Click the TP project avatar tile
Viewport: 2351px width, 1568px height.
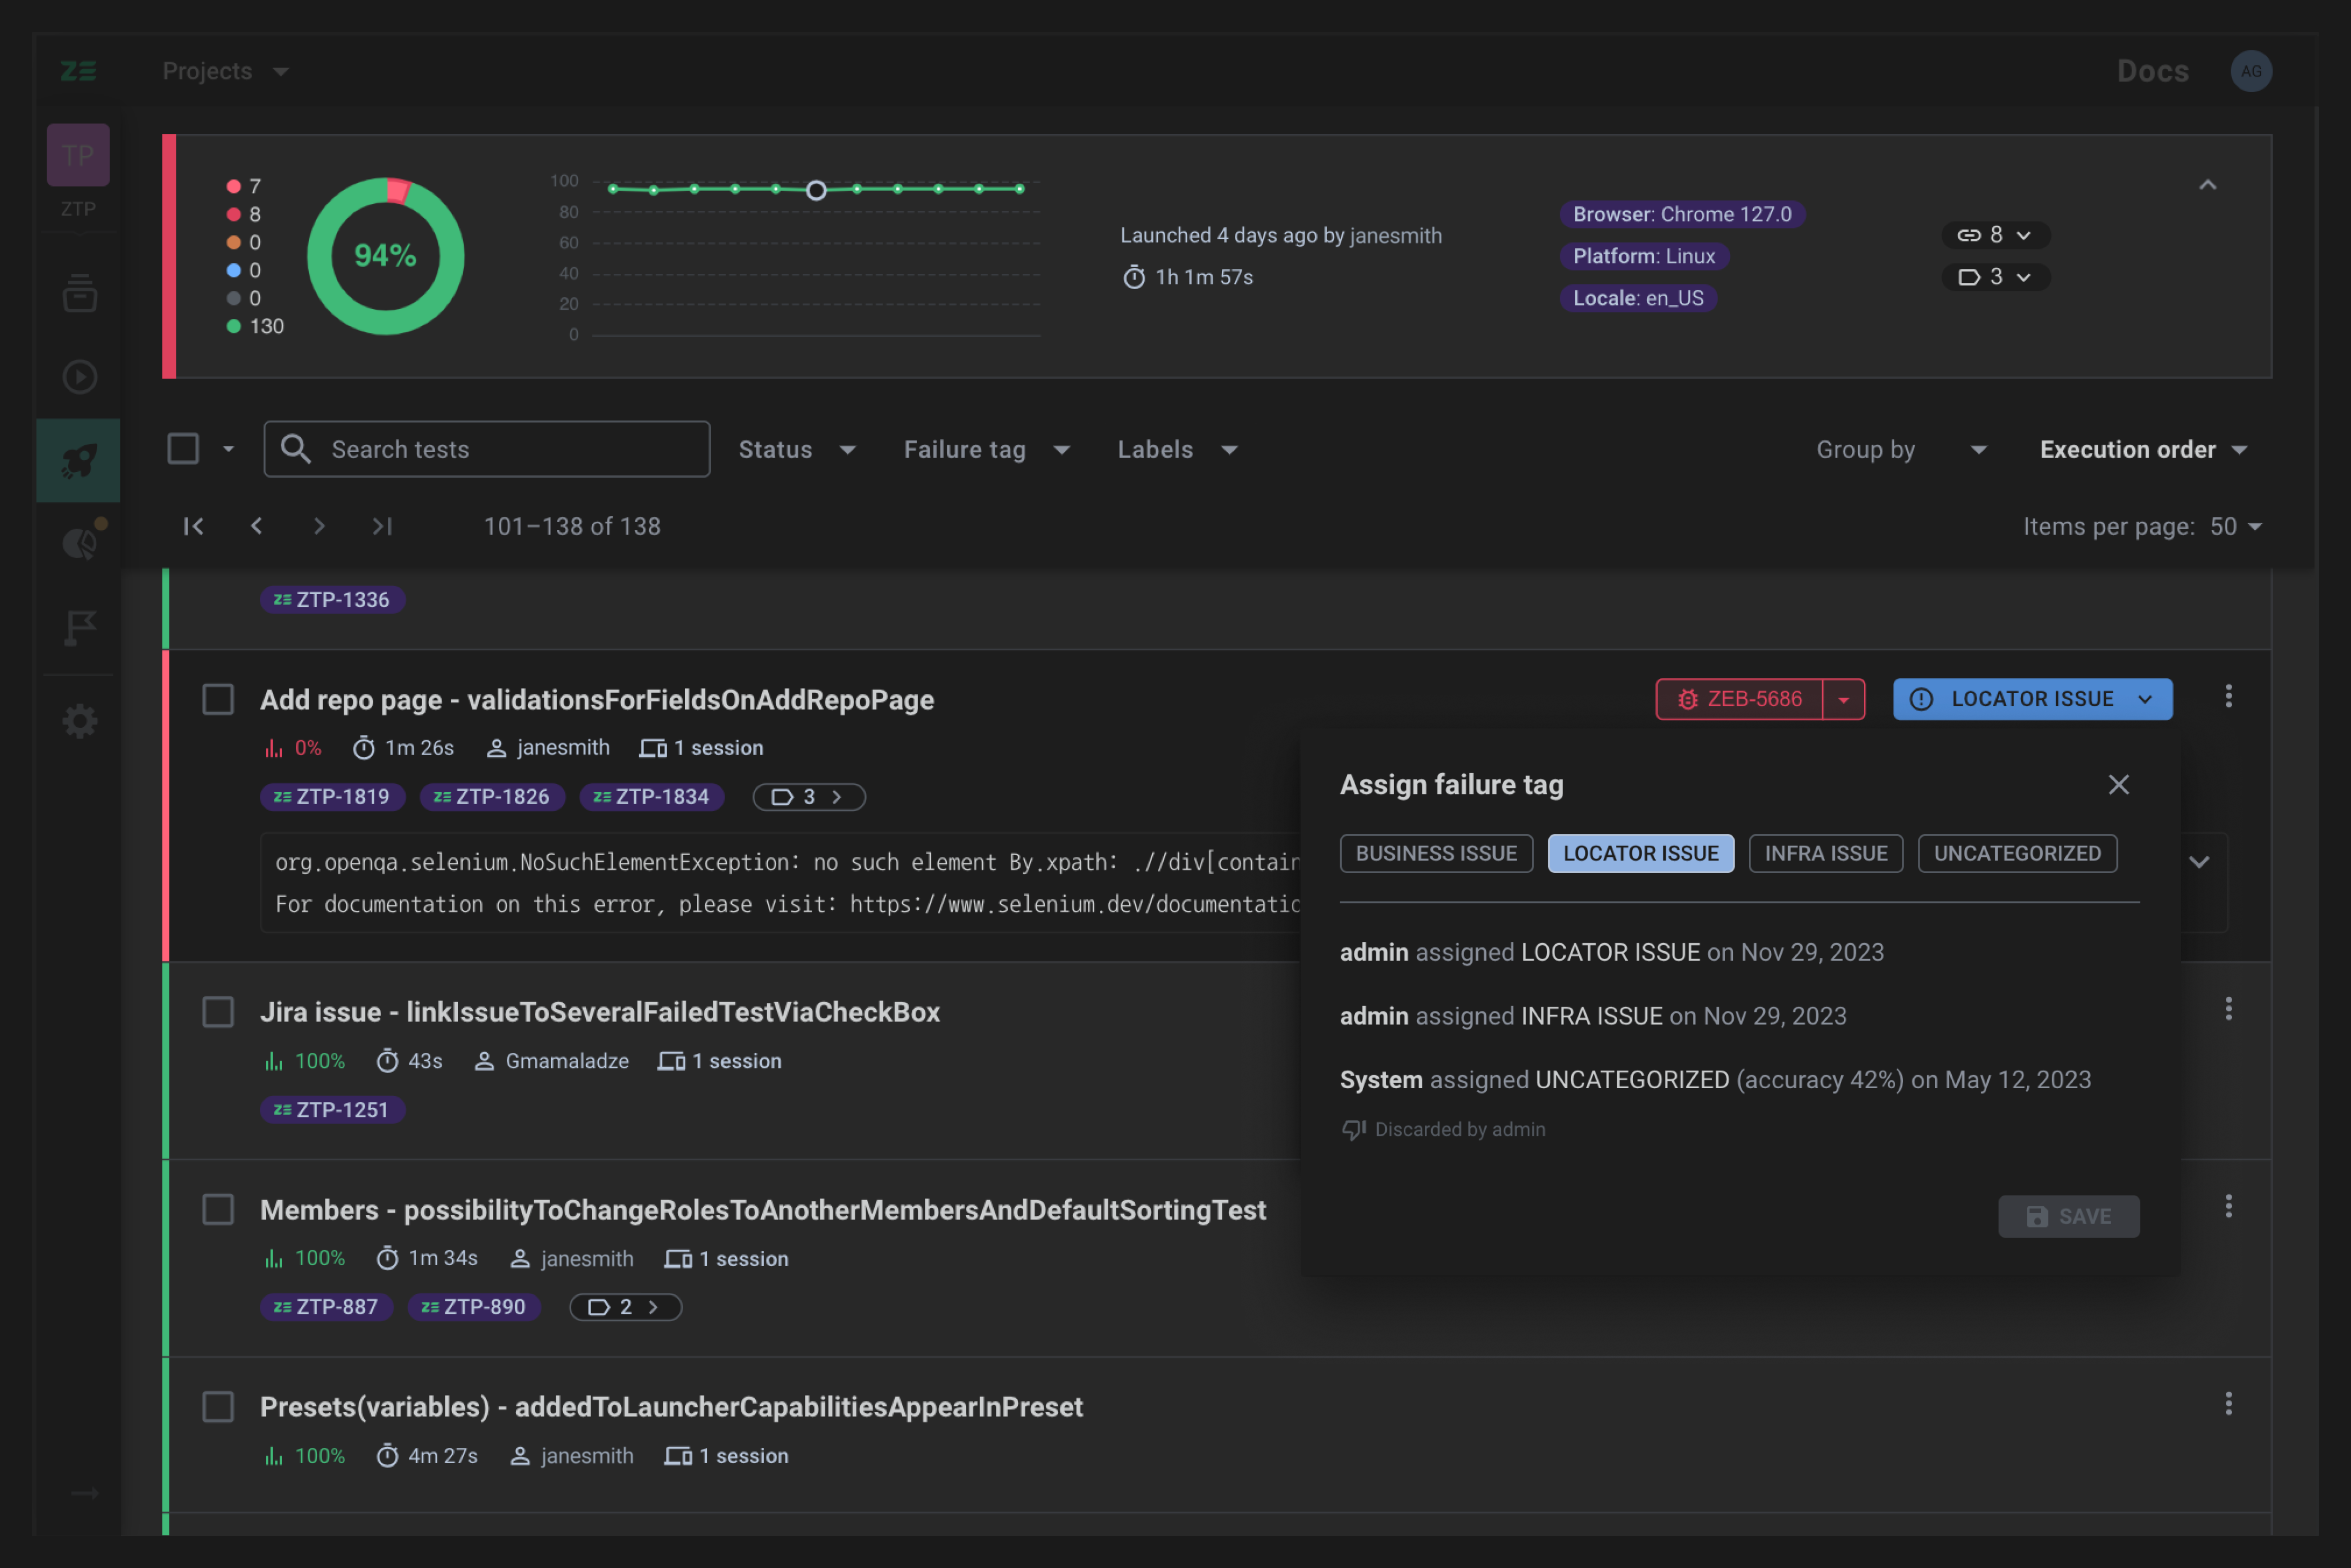(x=78, y=155)
